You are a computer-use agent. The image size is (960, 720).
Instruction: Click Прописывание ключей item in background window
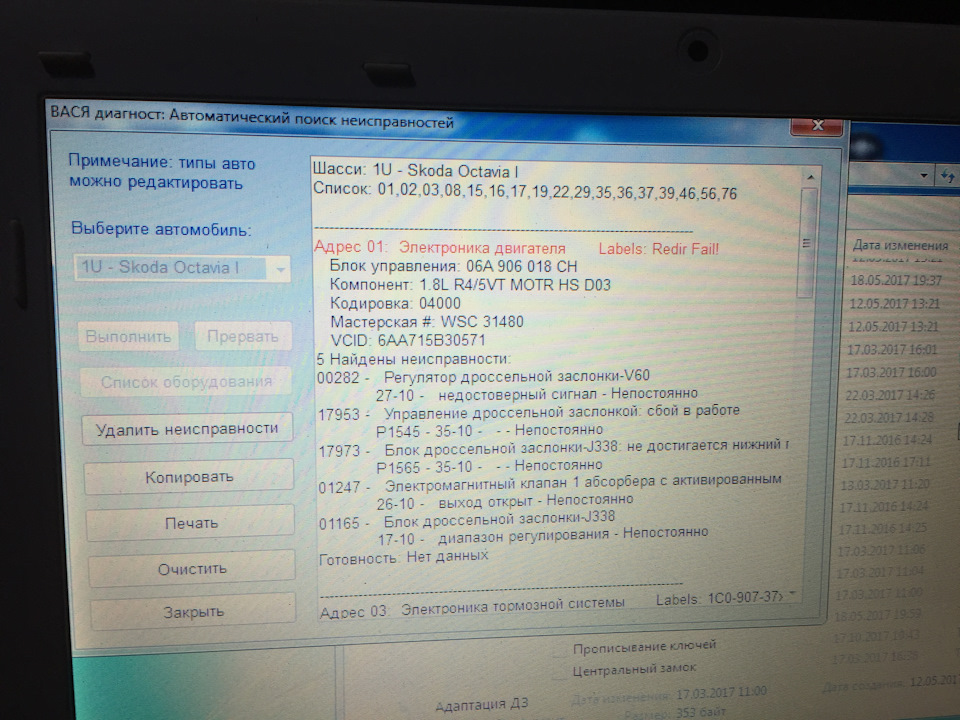coord(644,647)
